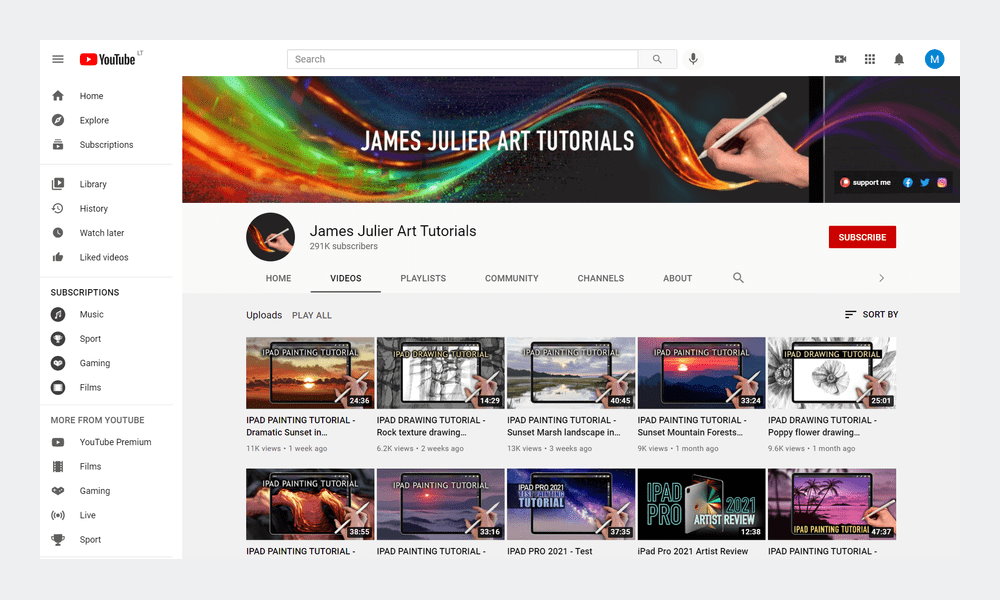The width and height of the screenshot is (1000, 600).
Task: Click the support me banner link
Action: pos(865,182)
